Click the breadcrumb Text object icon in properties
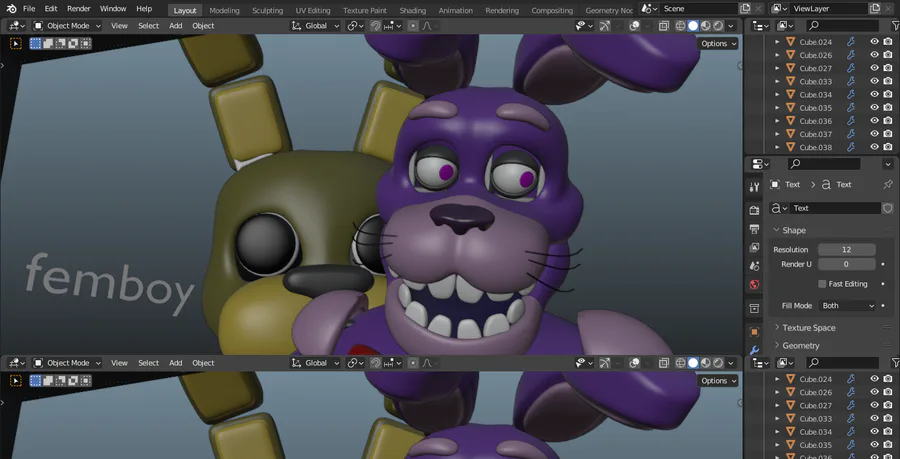The height and width of the screenshot is (459, 900). point(775,184)
